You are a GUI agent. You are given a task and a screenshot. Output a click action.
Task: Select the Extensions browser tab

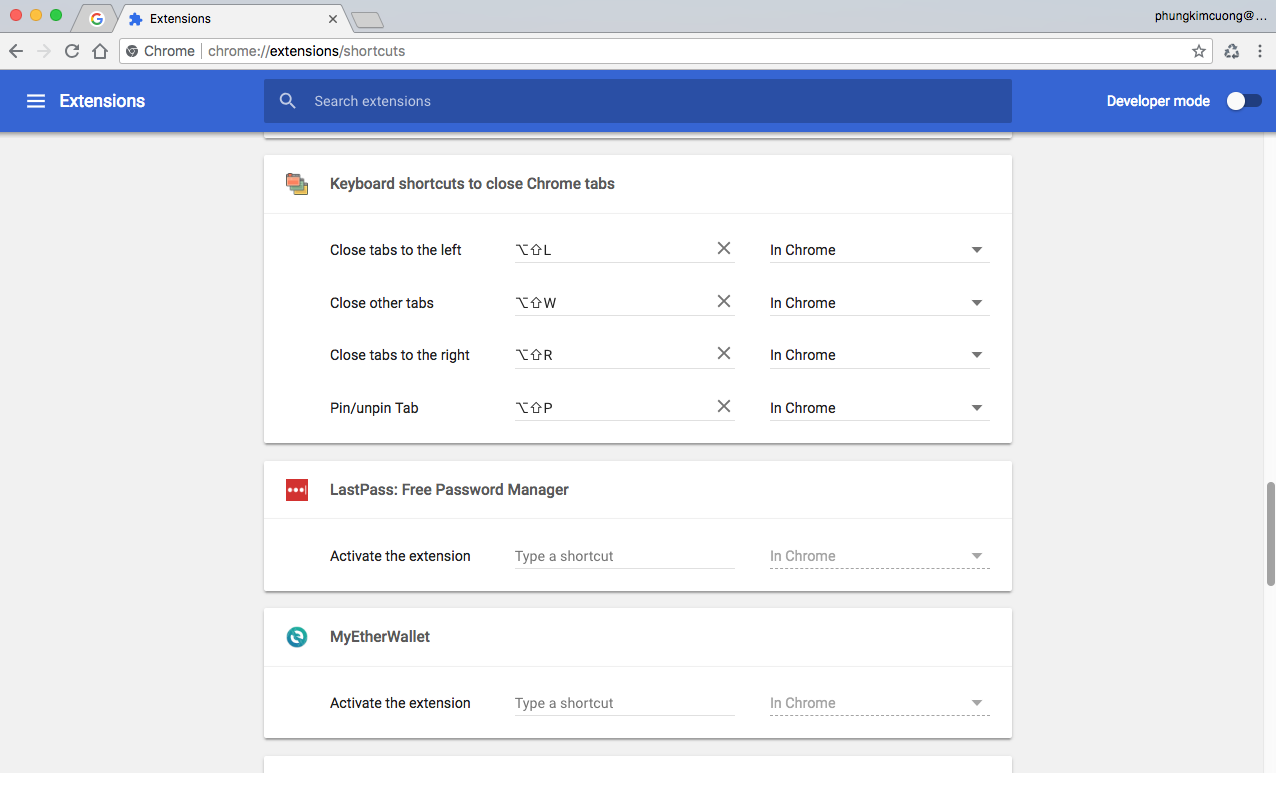tap(232, 19)
